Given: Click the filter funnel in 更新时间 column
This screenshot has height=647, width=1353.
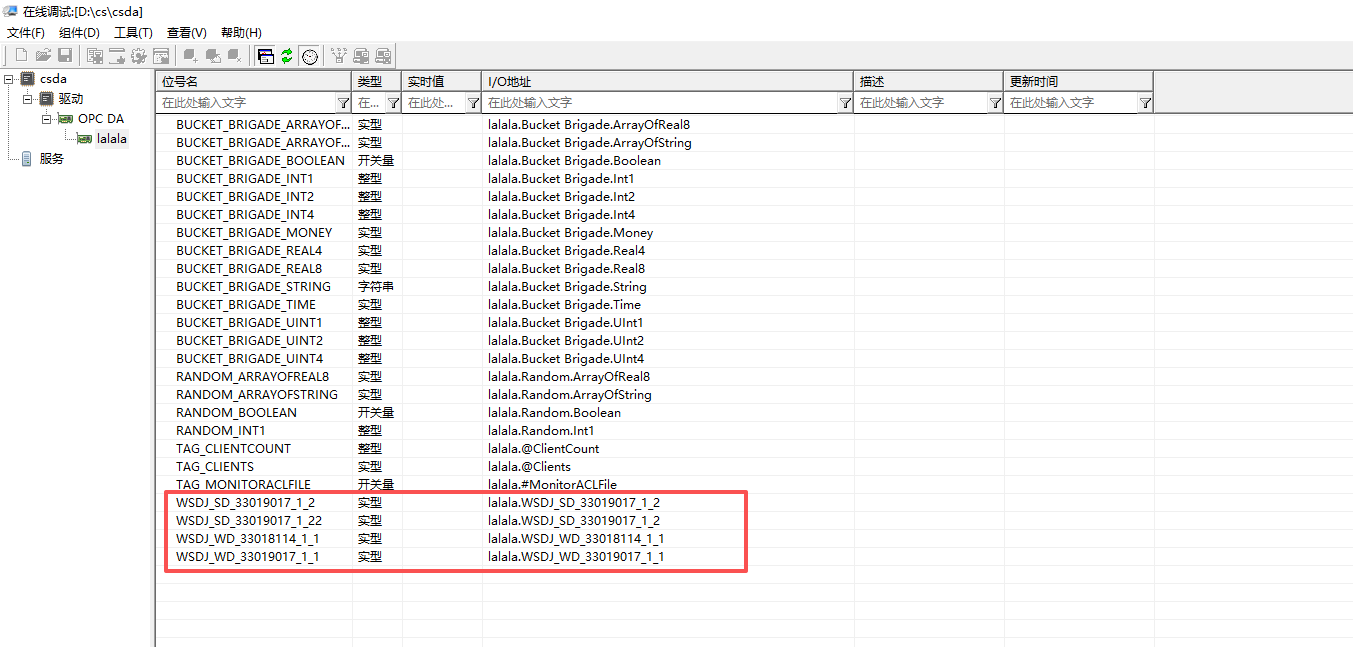Looking at the screenshot, I should click(1145, 103).
